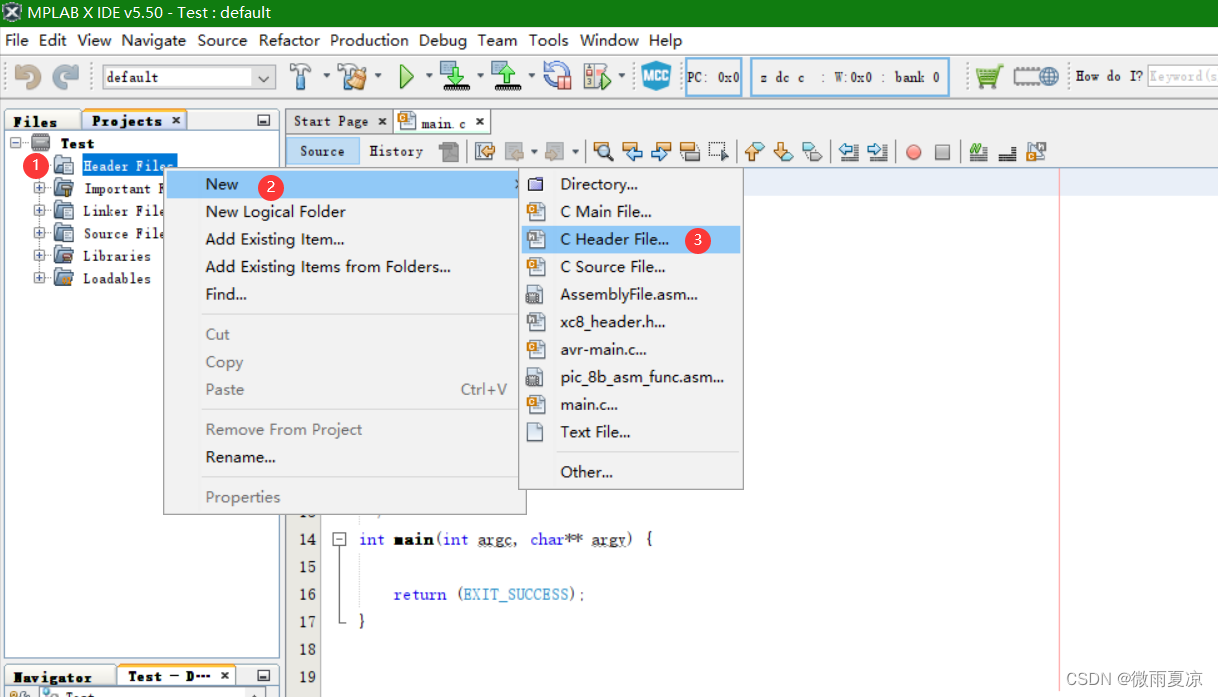Click the Hold in Reset icon
Screen dimensions: 1218x697
point(556,77)
